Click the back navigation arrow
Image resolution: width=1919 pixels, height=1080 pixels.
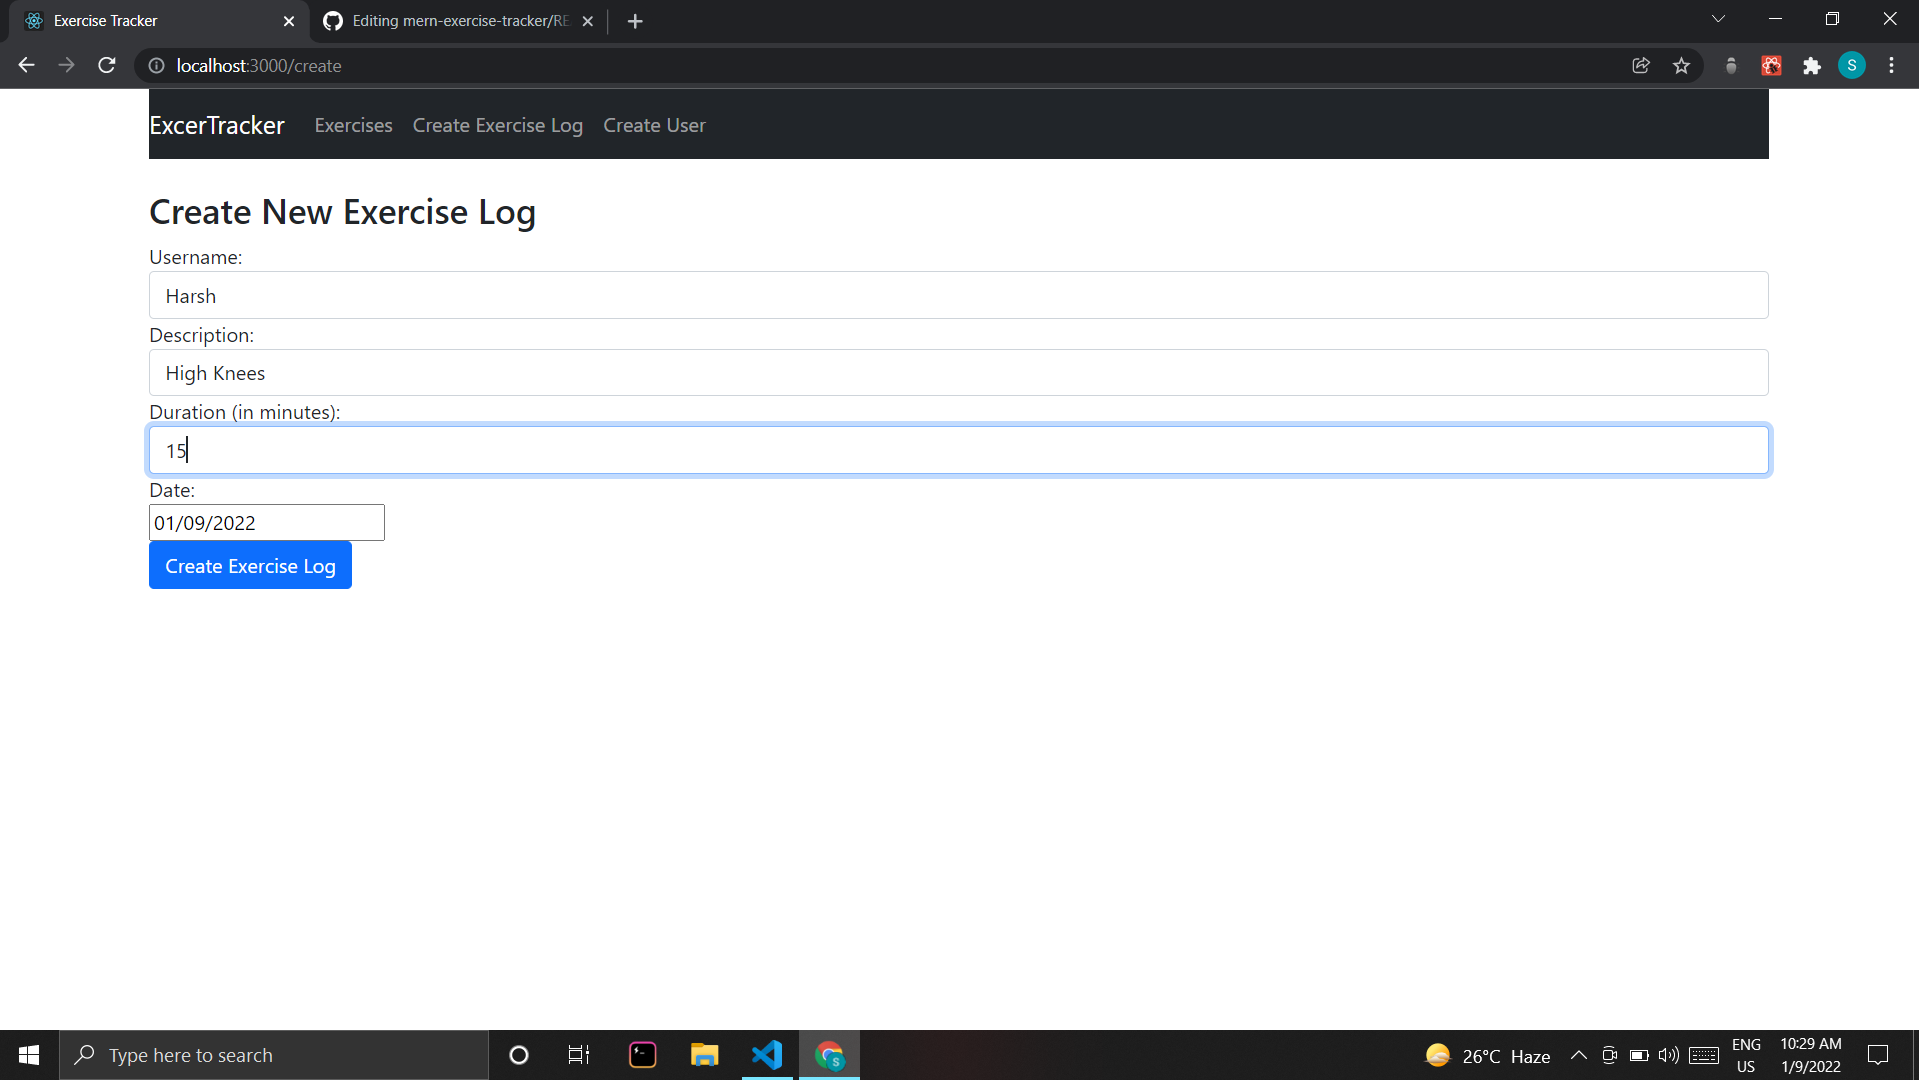(25, 65)
